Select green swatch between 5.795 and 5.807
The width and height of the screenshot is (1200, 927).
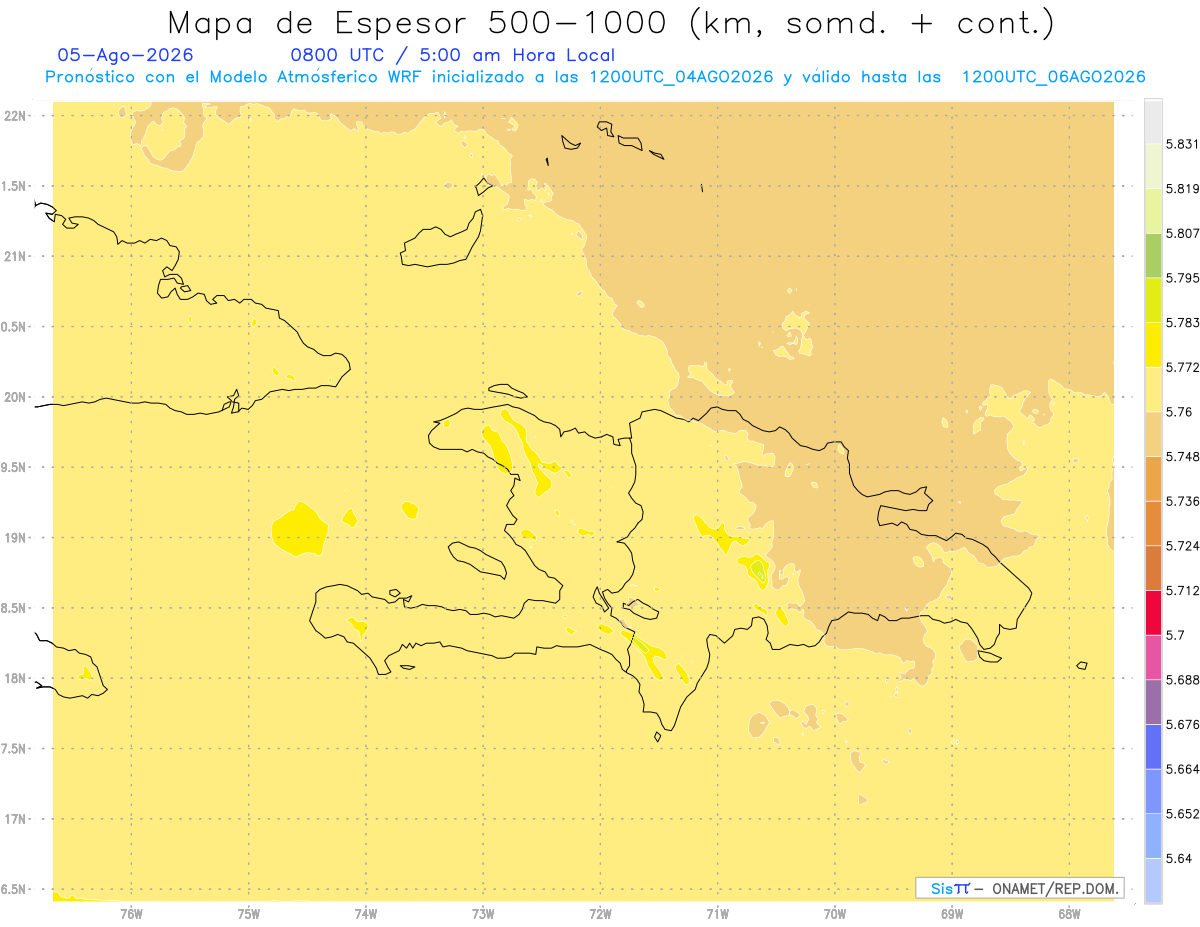[1153, 256]
